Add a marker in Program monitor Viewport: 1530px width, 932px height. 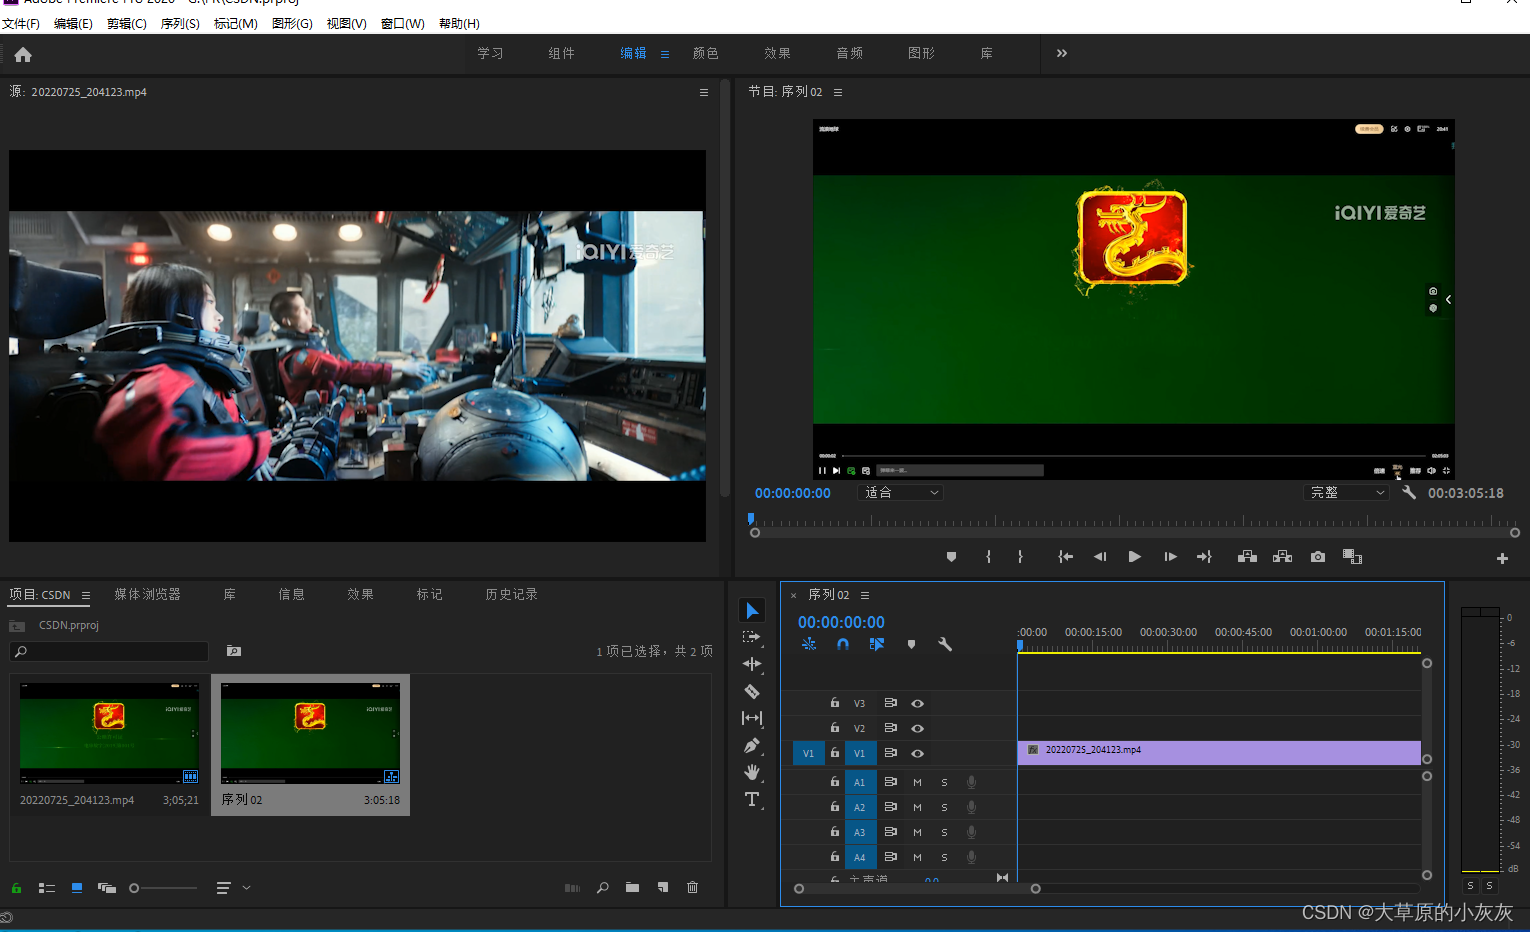point(951,557)
